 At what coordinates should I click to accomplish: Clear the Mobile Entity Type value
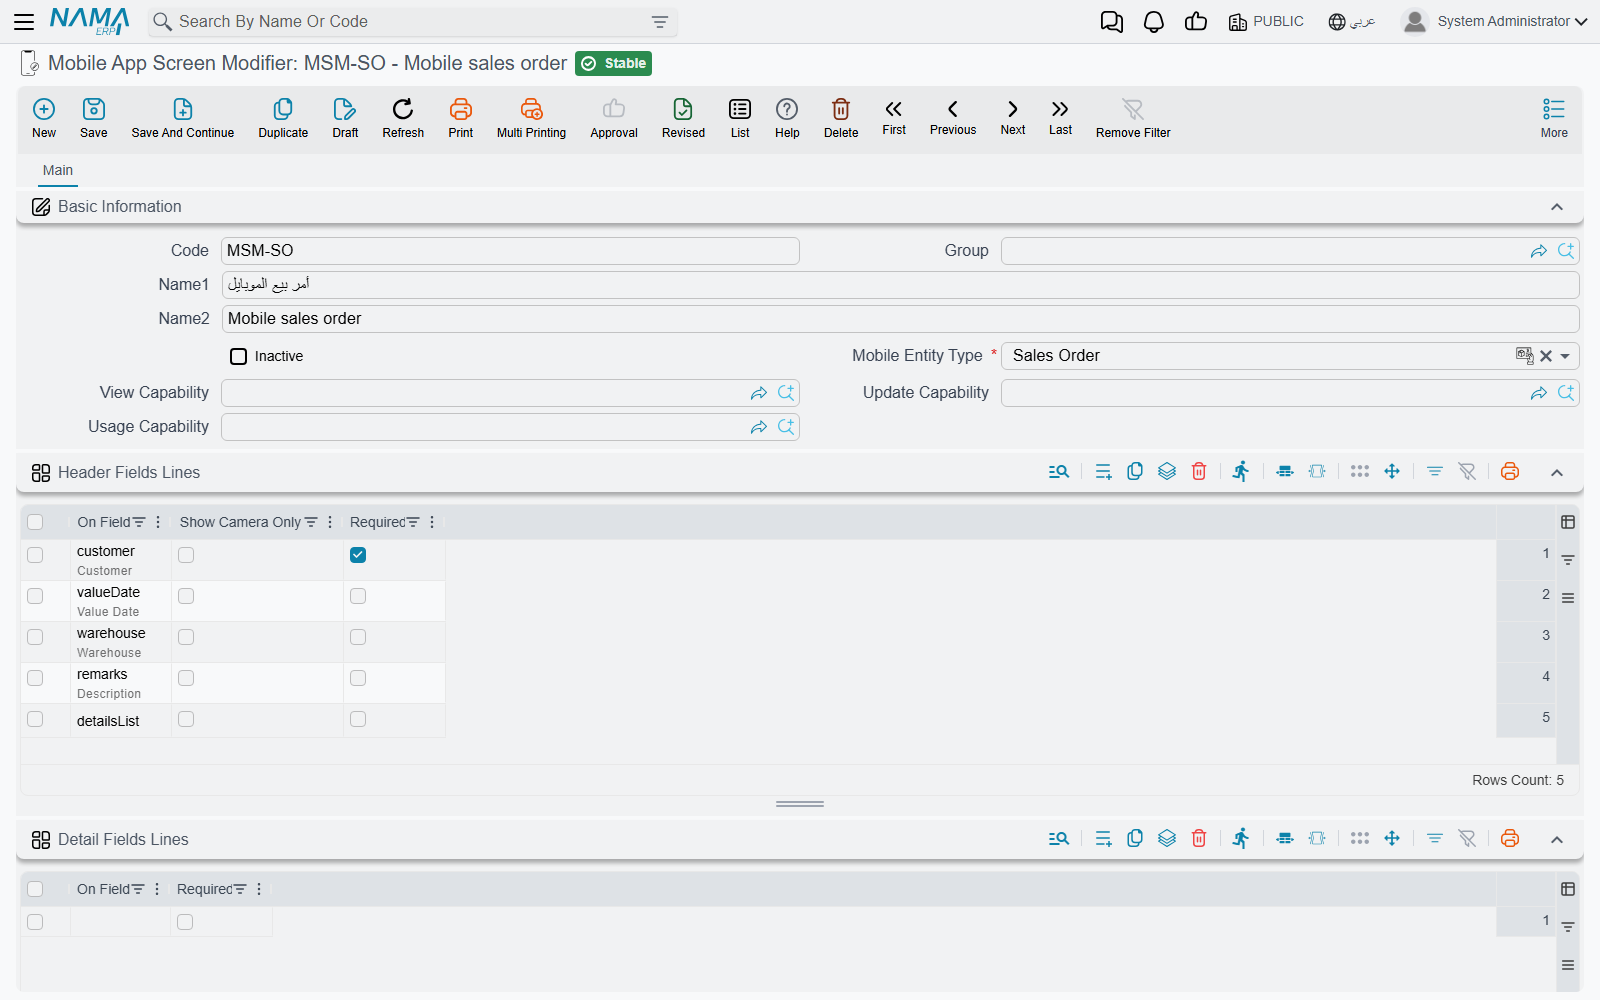[x=1546, y=356]
